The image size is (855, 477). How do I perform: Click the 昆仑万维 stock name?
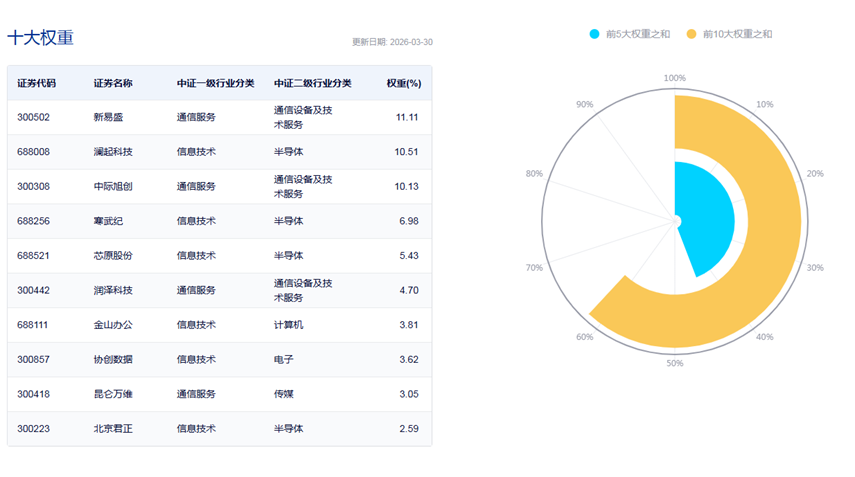113,394
